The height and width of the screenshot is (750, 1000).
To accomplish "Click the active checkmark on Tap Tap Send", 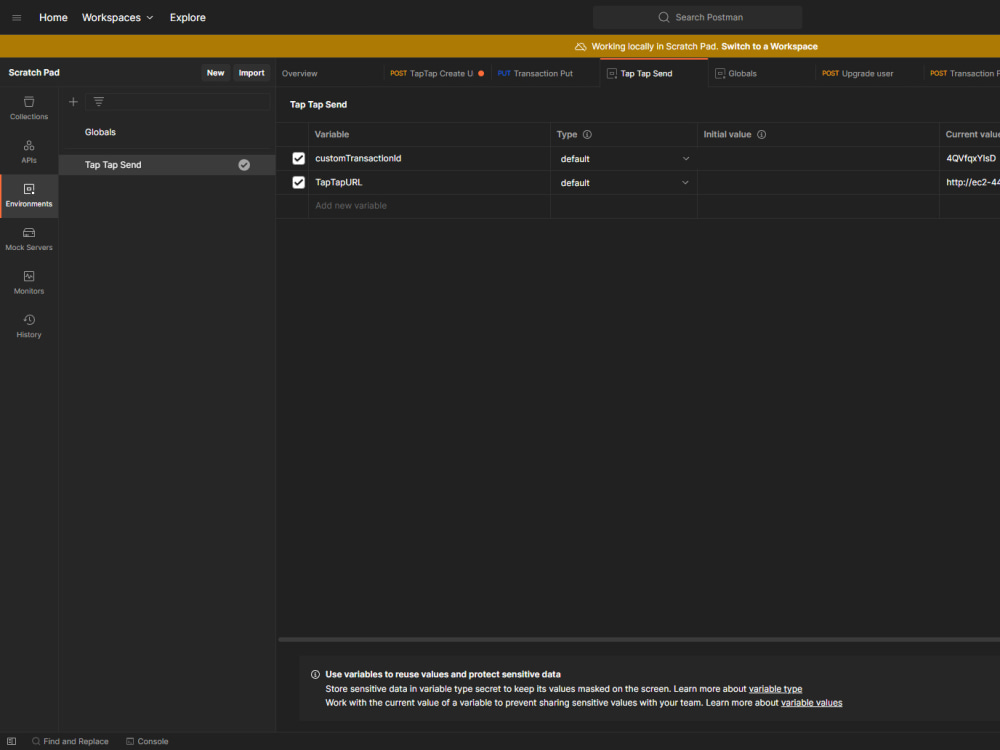I will pyautogui.click(x=244, y=165).
